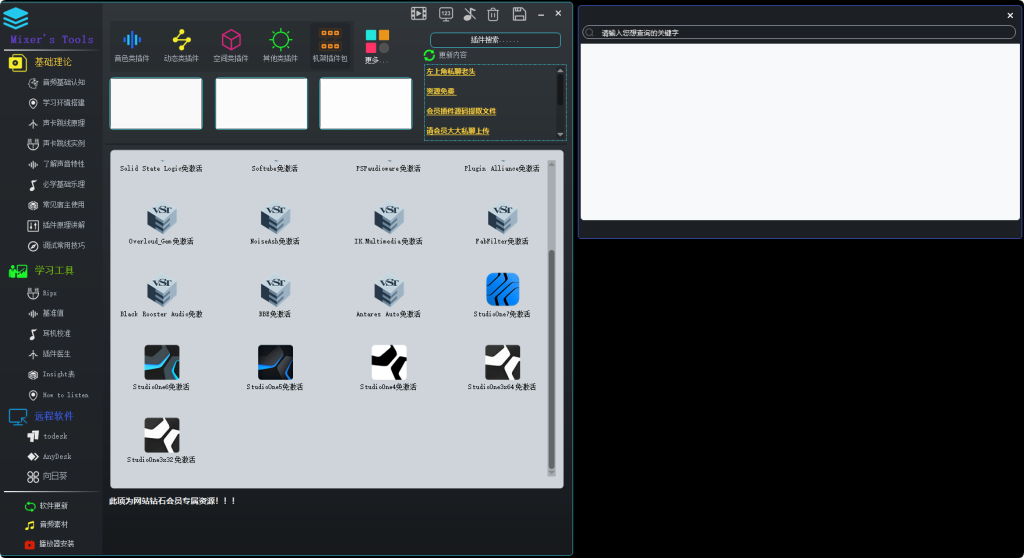The height and width of the screenshot is (558, 1024).
Task: Click the muted music note icon
Action: [470, 14]
